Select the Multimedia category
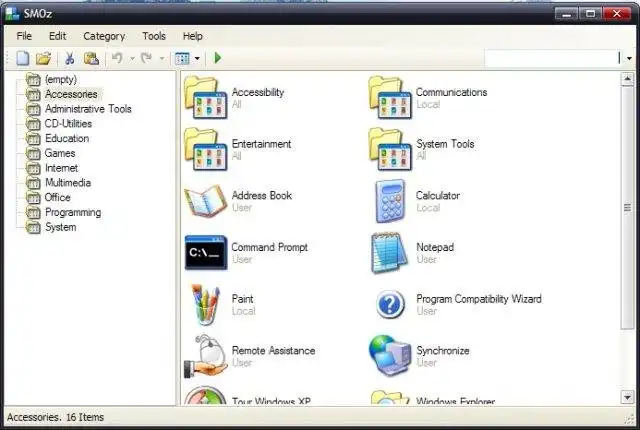The width and height of the screenshot is (640, 430). [68, 183]
